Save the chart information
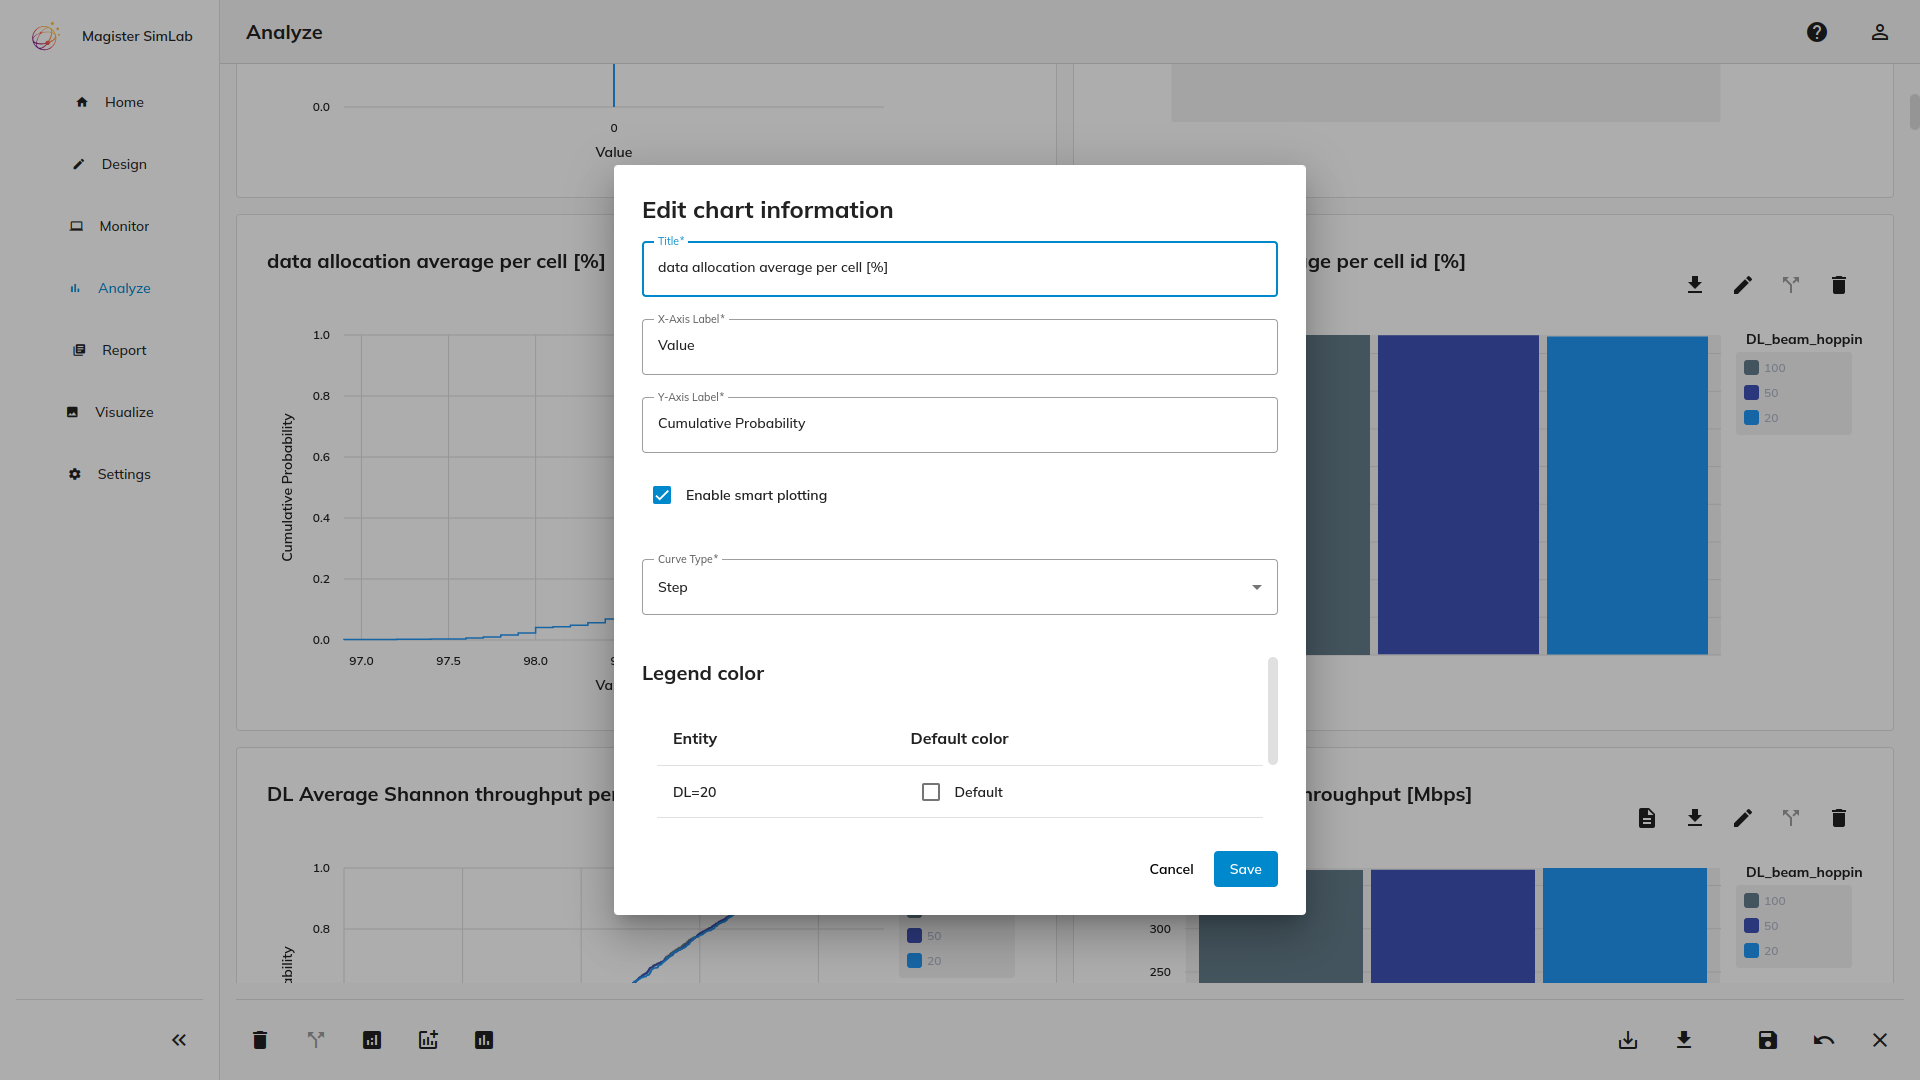The height and width of the screenshot is (1080, 1920). pyautogui.click(x=1246, y=869)
